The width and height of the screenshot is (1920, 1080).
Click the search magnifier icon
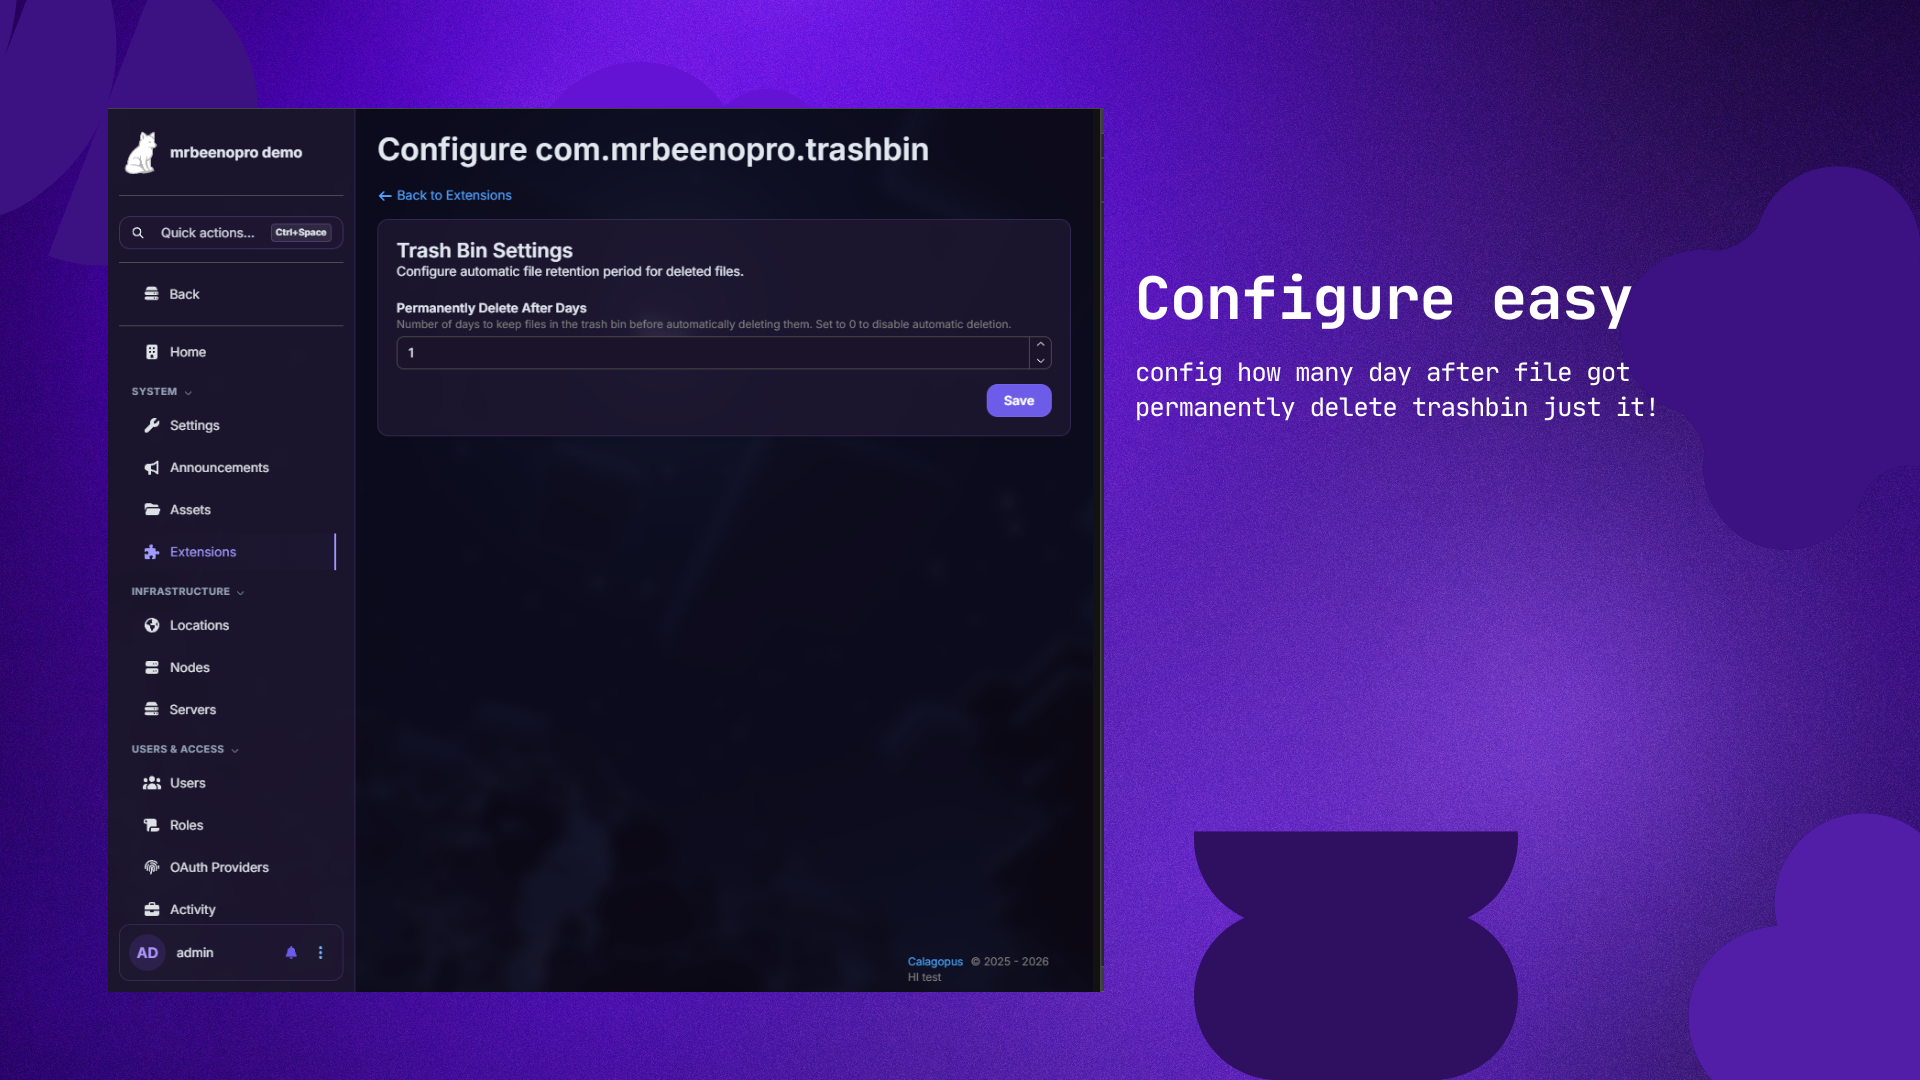tap(138, 233)
